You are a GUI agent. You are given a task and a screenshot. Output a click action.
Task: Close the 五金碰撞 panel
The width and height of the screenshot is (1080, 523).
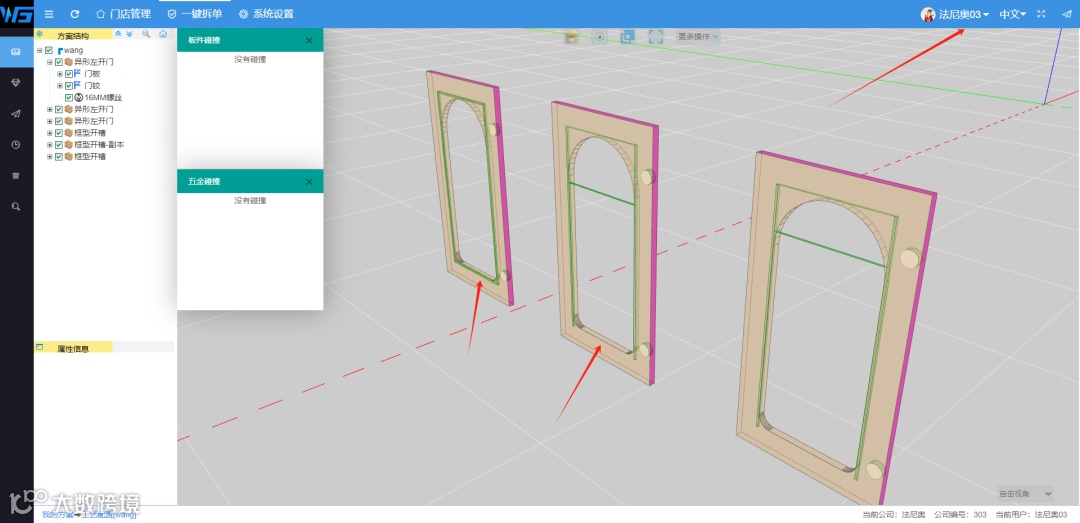point(309,182)
